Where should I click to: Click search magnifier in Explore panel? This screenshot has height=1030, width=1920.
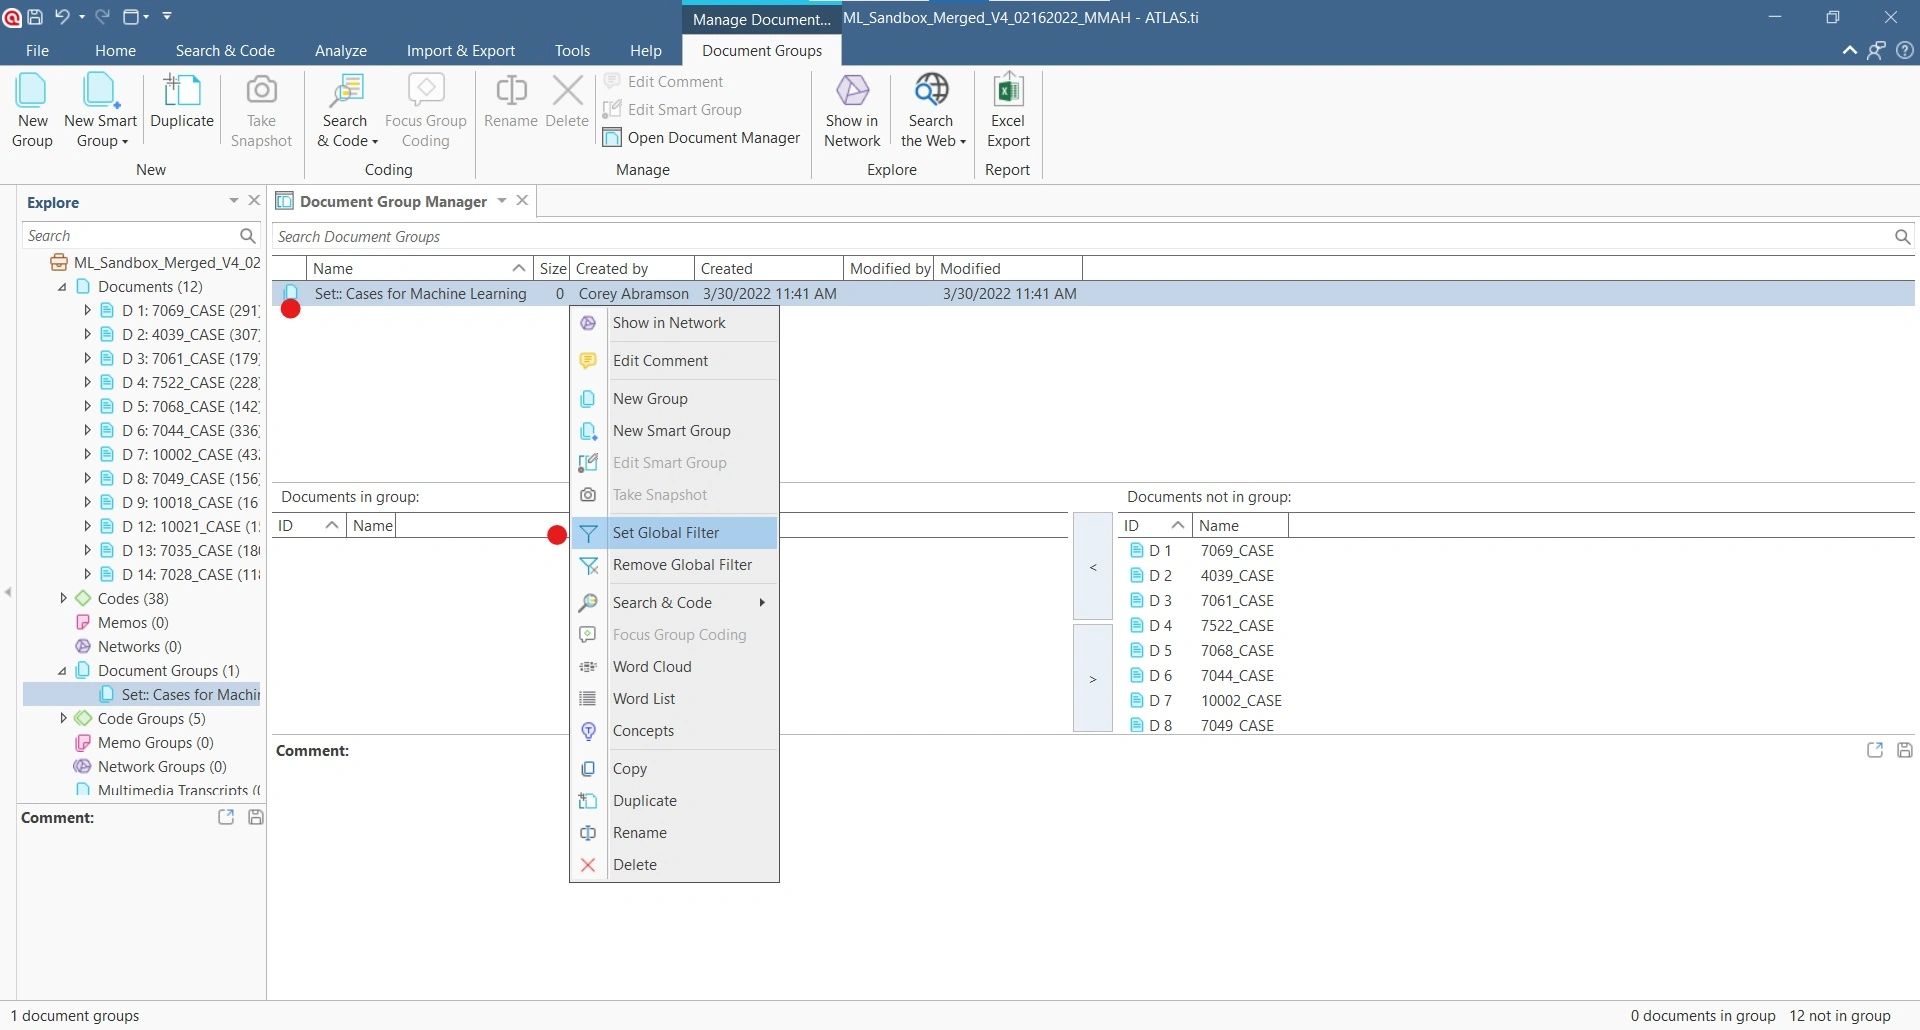point(248,236)
